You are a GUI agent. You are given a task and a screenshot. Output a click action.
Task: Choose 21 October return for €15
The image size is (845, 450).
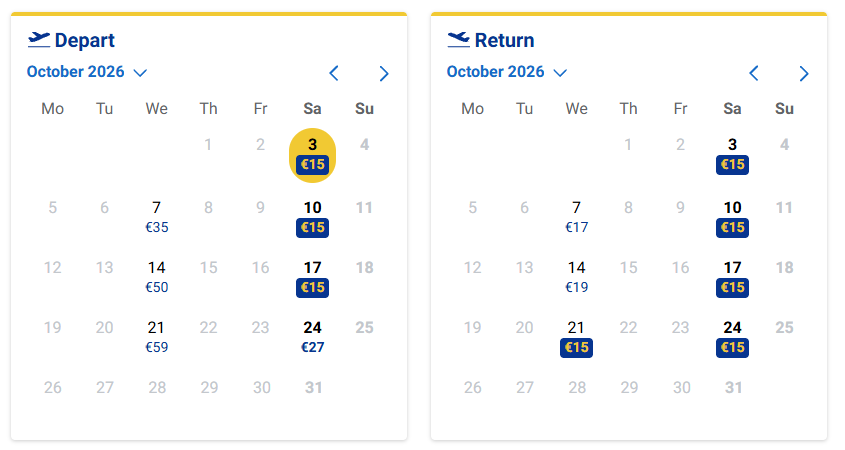click(577, 338)
